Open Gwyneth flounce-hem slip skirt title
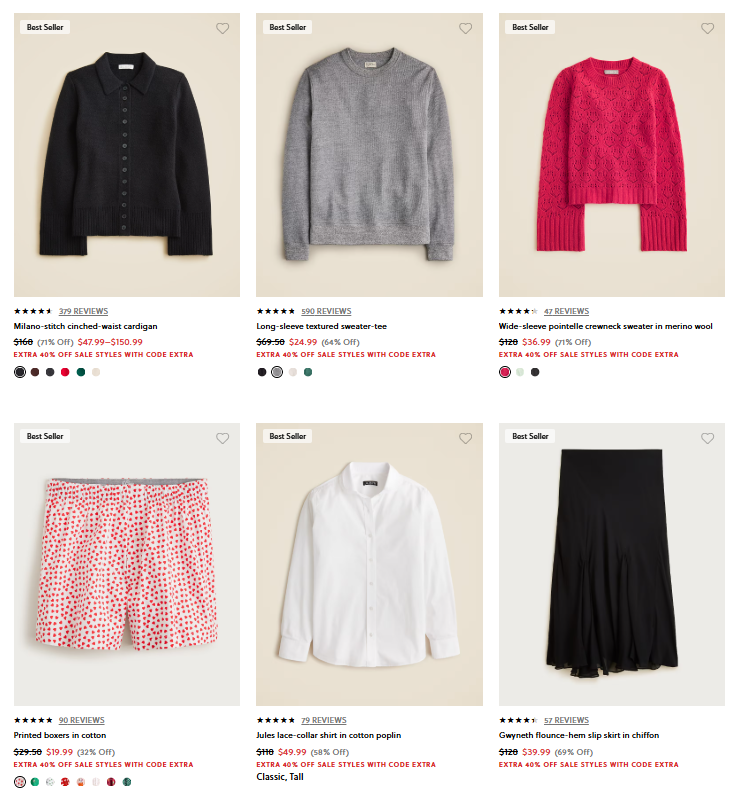The width and height of the screenshot is (739, 812). click(579, 735)
